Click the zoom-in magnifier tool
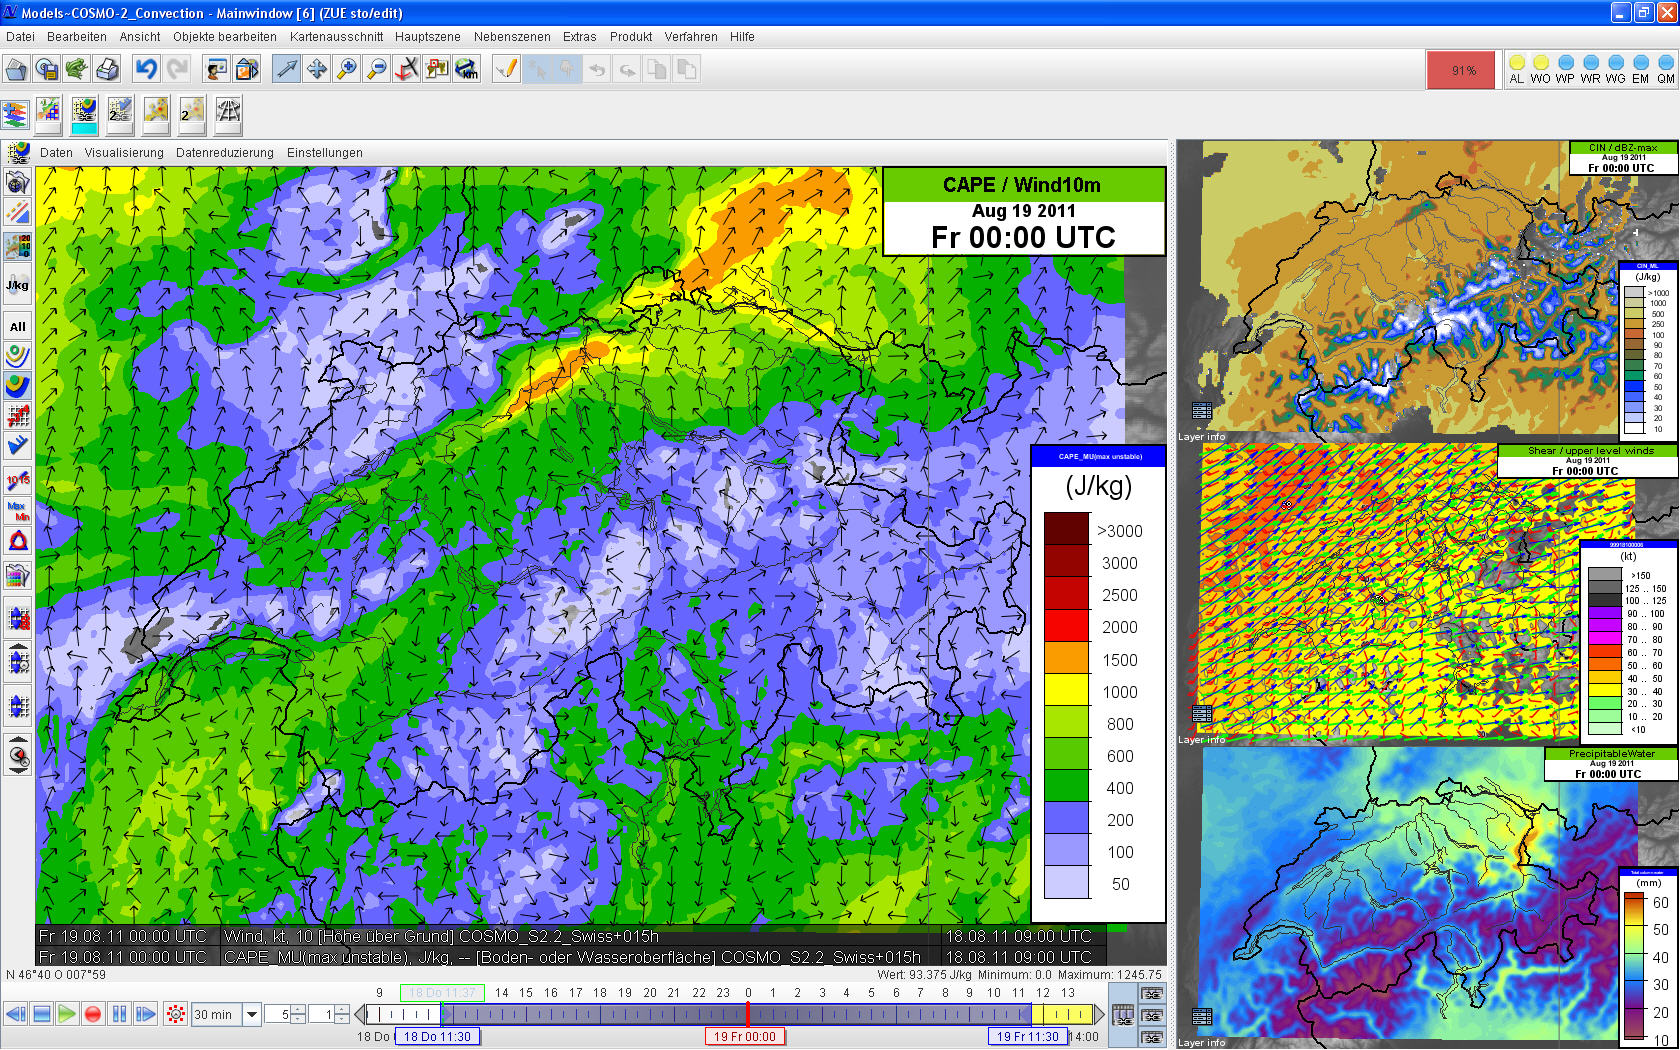Screen dimensions: 1680x1050 point(347,69)
